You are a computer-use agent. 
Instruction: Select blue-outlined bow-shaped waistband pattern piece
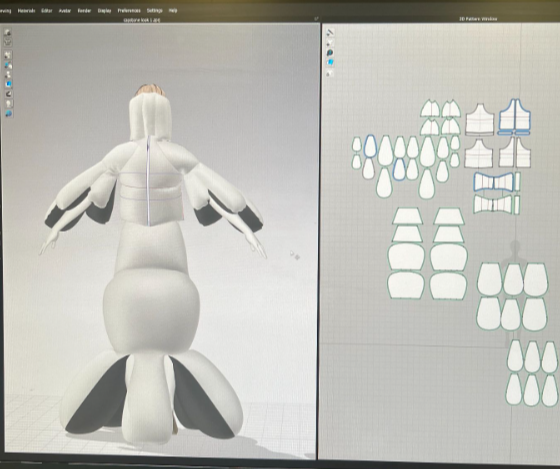pyautogui.click(x=494, y=183)
